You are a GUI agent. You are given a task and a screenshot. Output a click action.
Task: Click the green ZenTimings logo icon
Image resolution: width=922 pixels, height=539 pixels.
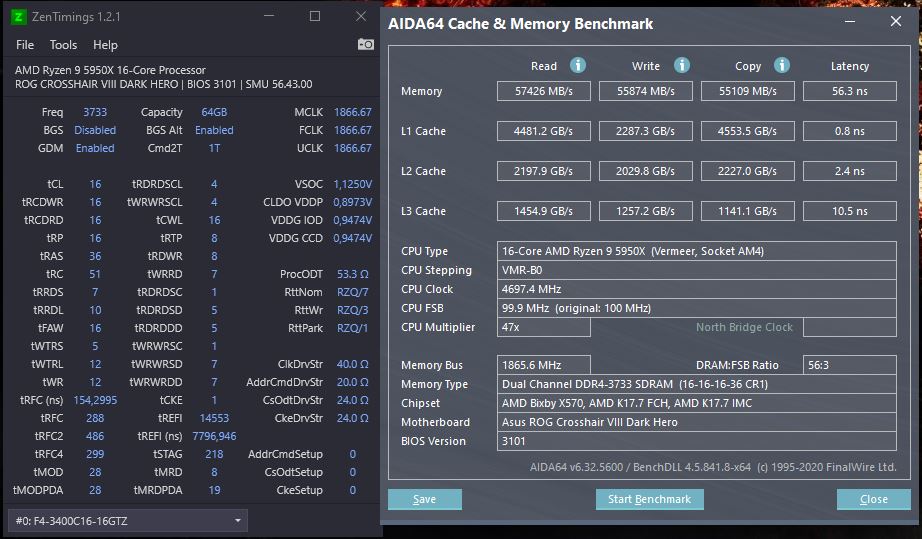click(19, 16)
